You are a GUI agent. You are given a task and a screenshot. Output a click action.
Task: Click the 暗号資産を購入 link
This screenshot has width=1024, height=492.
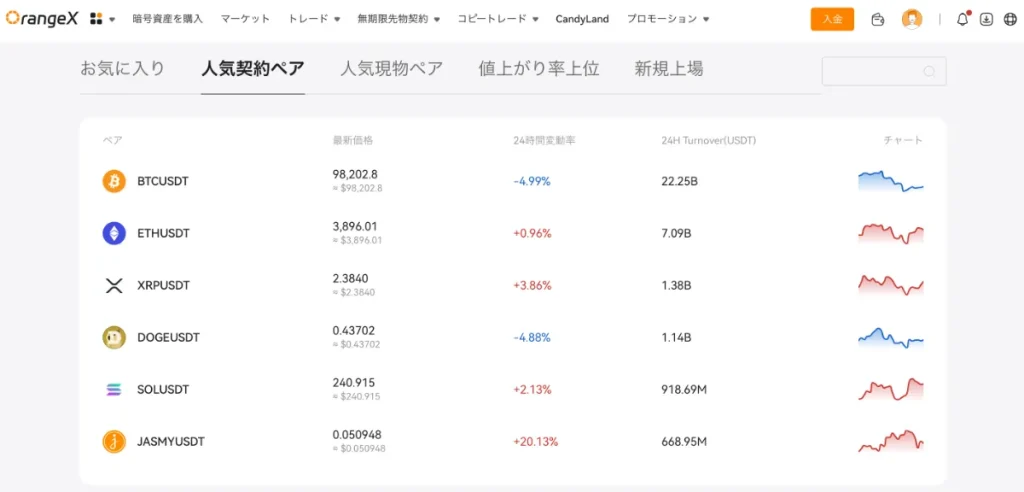tap(168, 19)
